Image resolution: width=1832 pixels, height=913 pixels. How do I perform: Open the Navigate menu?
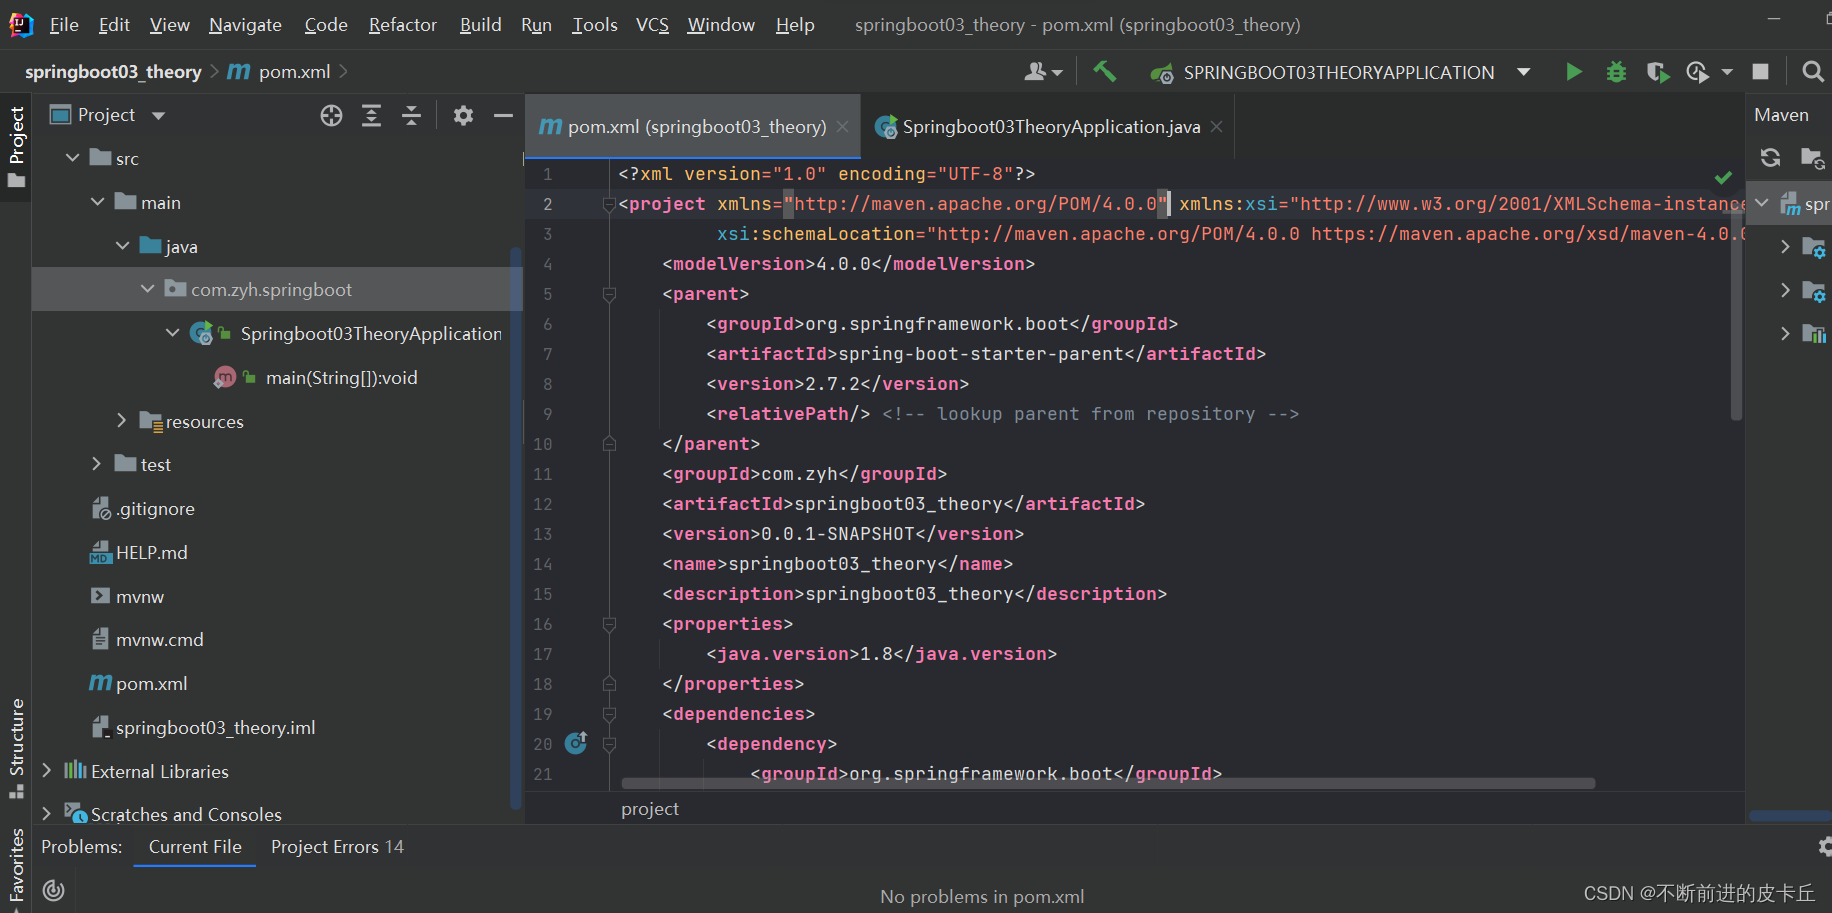[x=245, y=25]
